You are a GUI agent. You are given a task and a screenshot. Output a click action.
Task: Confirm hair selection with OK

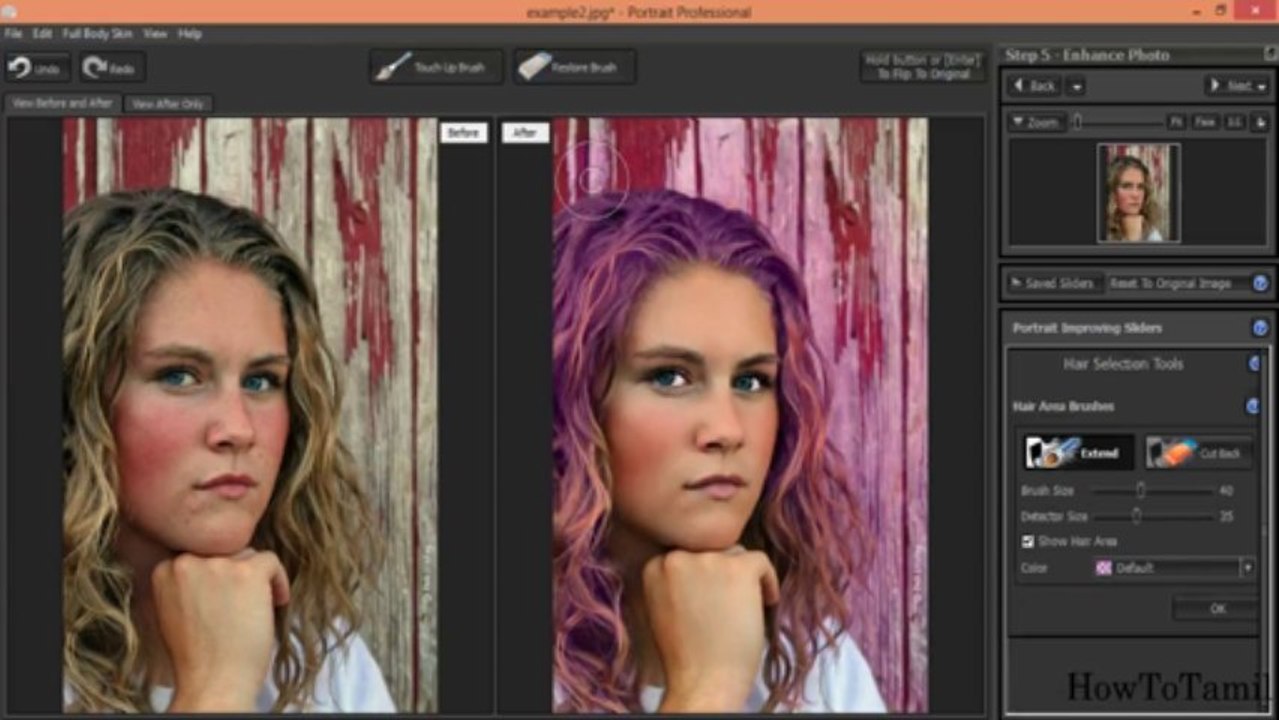[x=1216, y=608]
